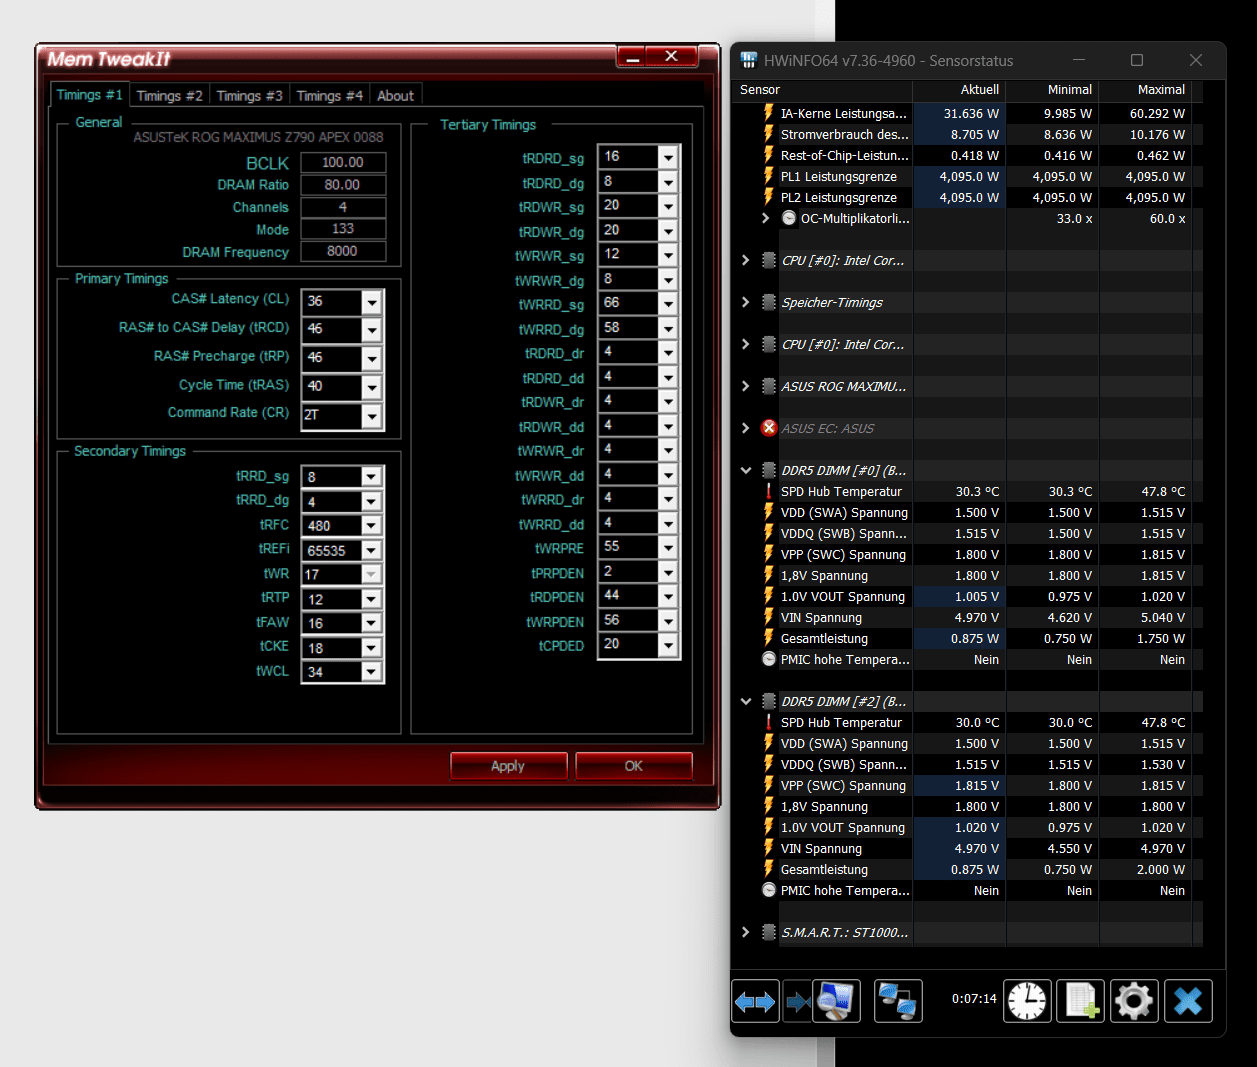Click the DRAM Ratio field showing 80.00
Image resolution: width=1257 pixels, height=1067 pixels.
click(x=342, y=185)
